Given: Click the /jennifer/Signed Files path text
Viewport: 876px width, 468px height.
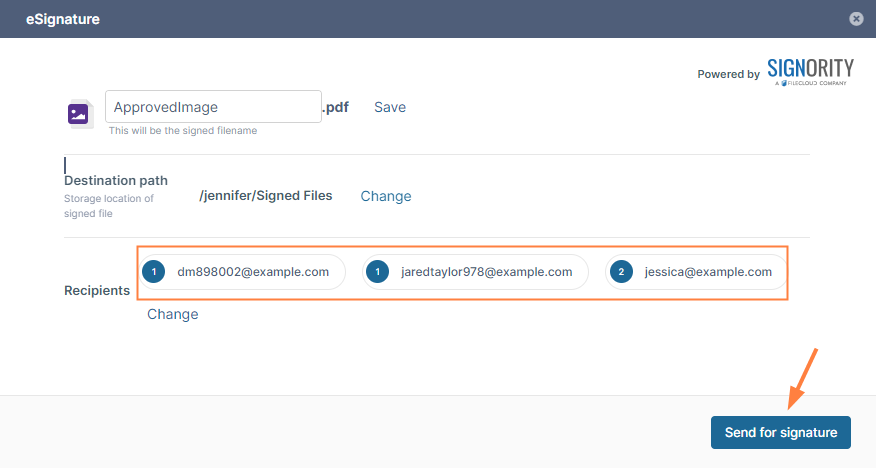Looking at the screenshot, I should tap(266, 196).
